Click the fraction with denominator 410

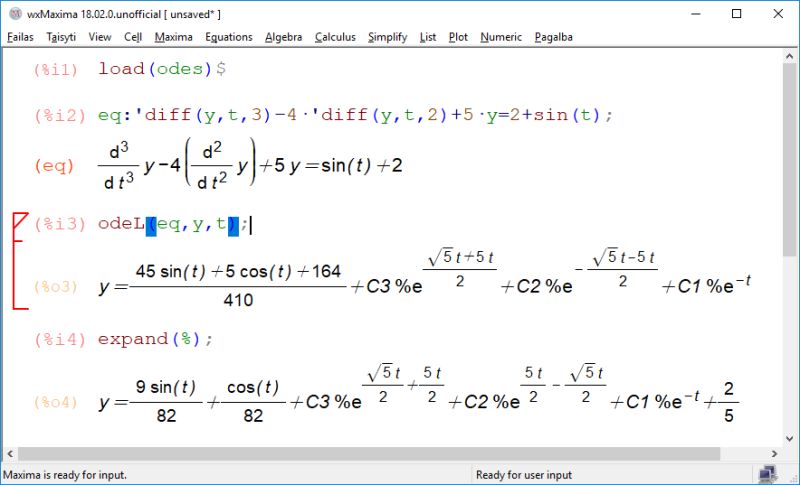coord(238,286)
